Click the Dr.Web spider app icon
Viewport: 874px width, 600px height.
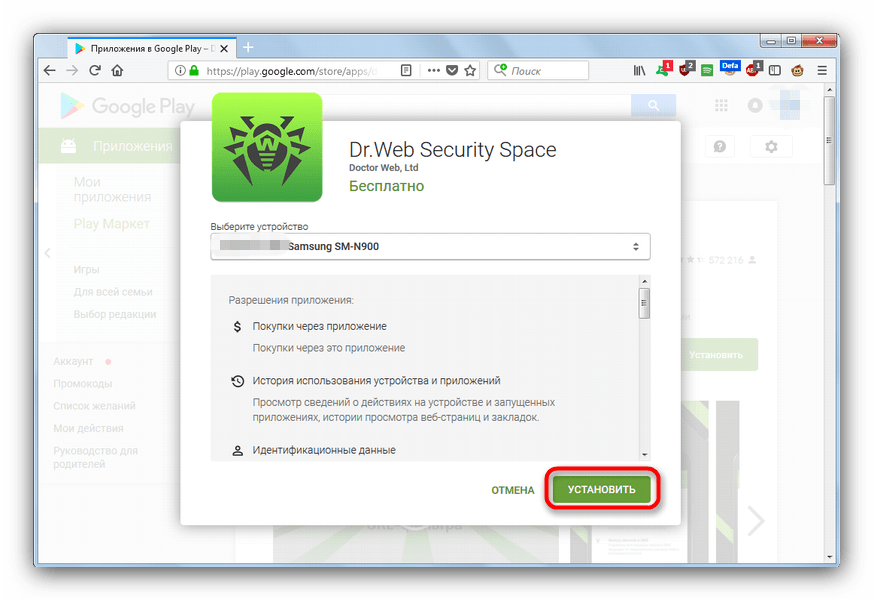coord(267,147)
